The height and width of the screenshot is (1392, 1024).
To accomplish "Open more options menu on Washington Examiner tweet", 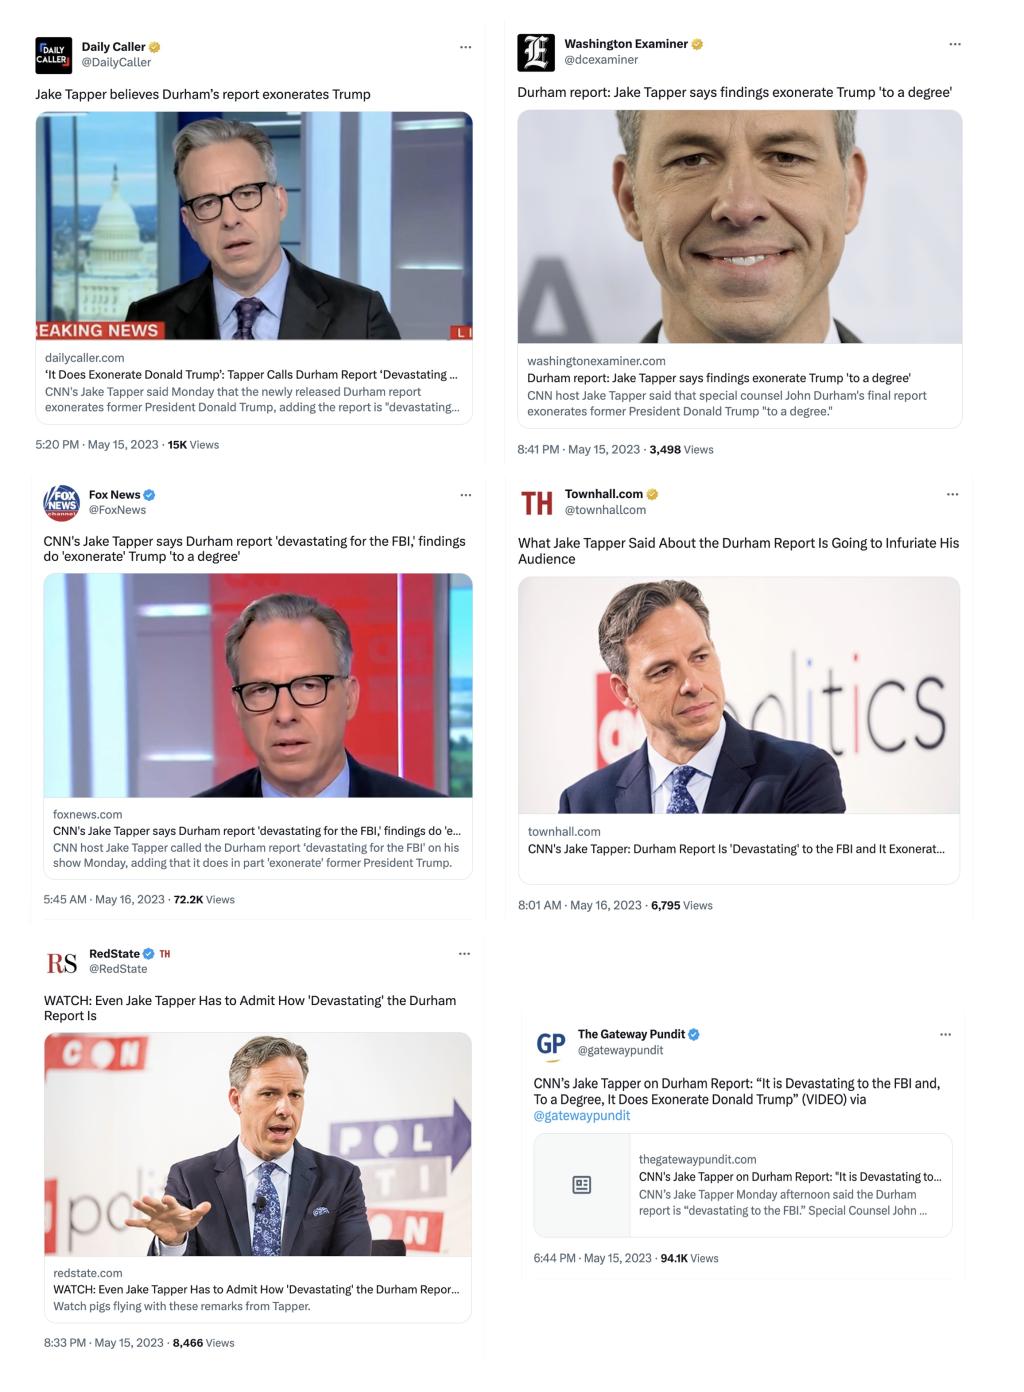I will (955, 44).
